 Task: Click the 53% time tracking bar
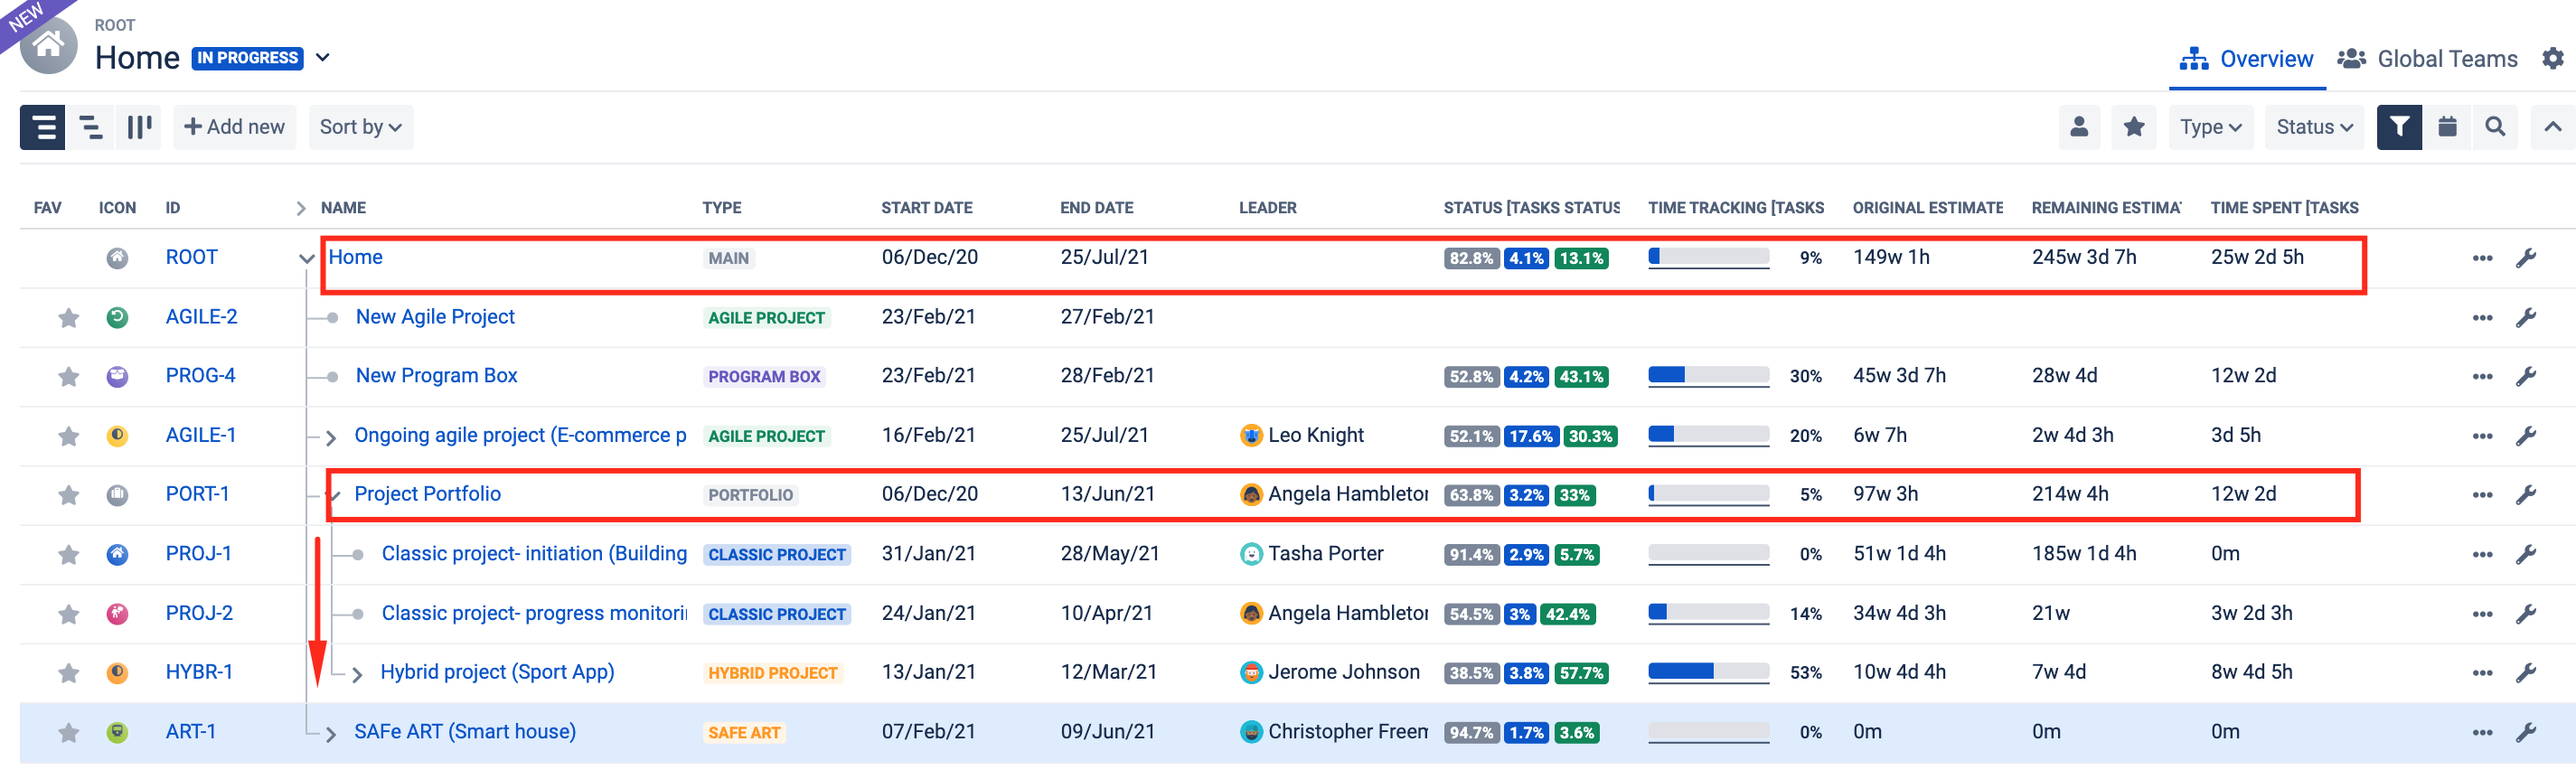point(1709,672)
